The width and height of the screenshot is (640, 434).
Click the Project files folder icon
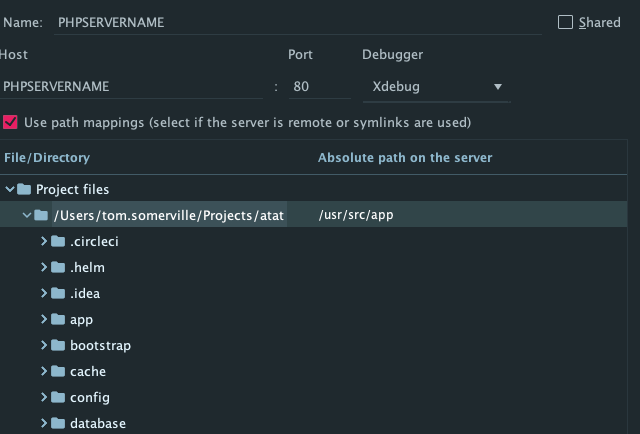pos(24,189)
